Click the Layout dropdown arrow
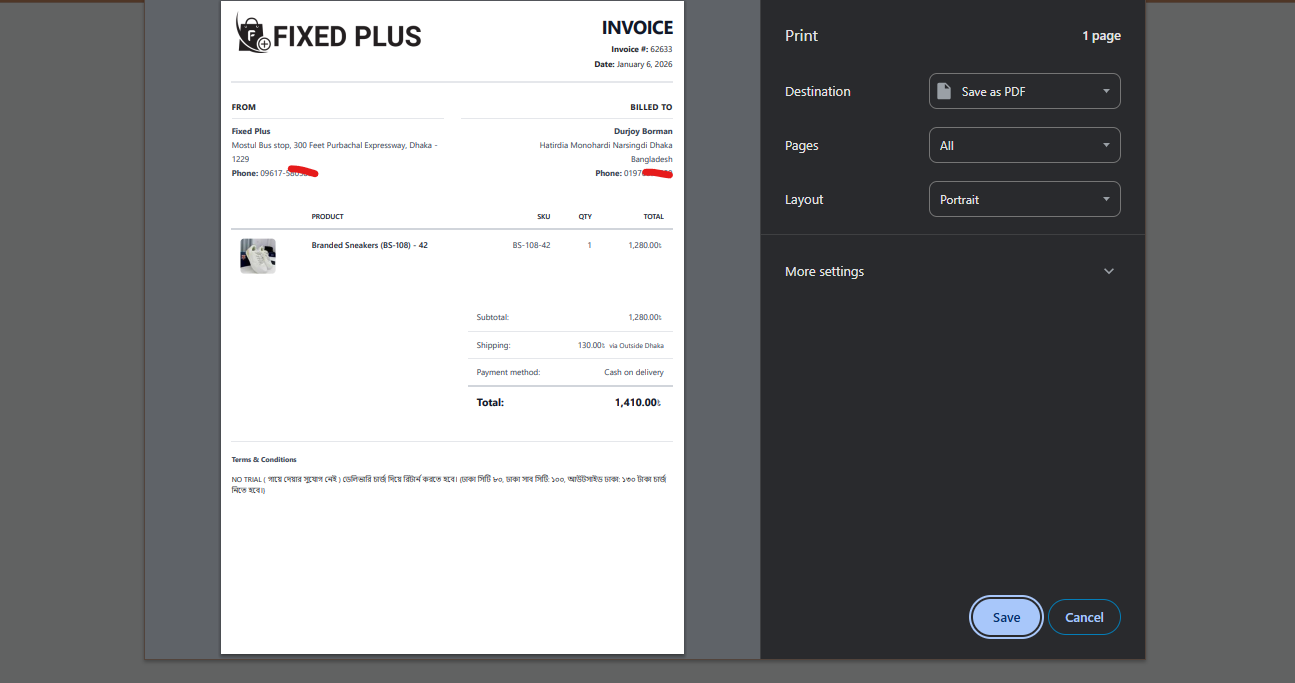 point(1107,198)
